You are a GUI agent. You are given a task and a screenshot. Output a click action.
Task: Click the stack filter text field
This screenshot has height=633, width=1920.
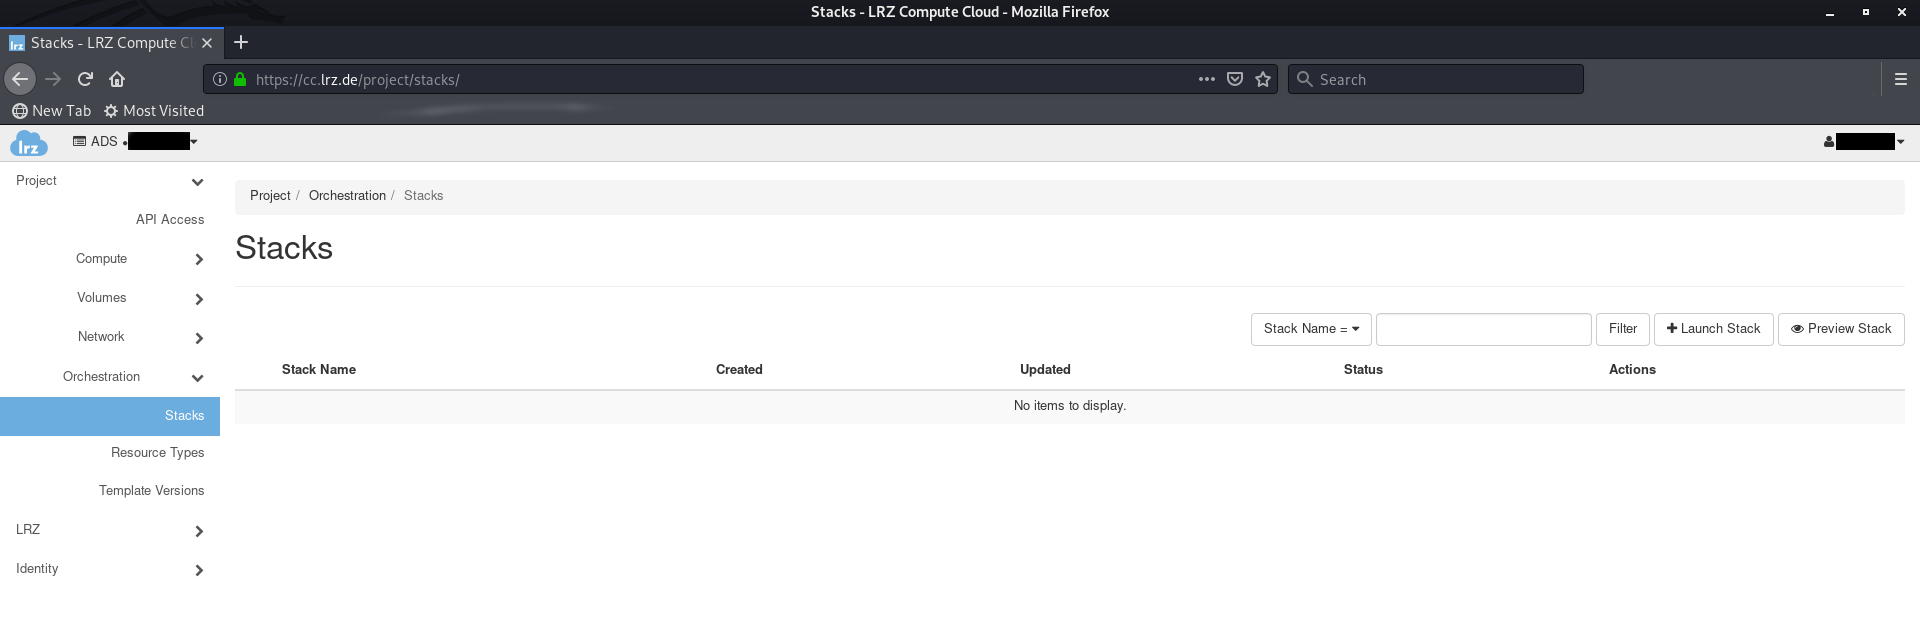(x=1483, y=329)
